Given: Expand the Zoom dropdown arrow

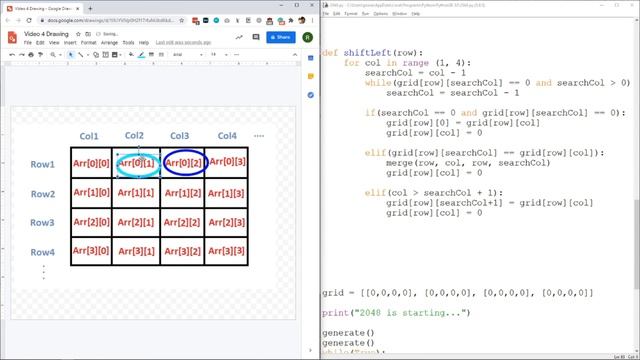Looking at the screenshot, I should pos(60,55).
